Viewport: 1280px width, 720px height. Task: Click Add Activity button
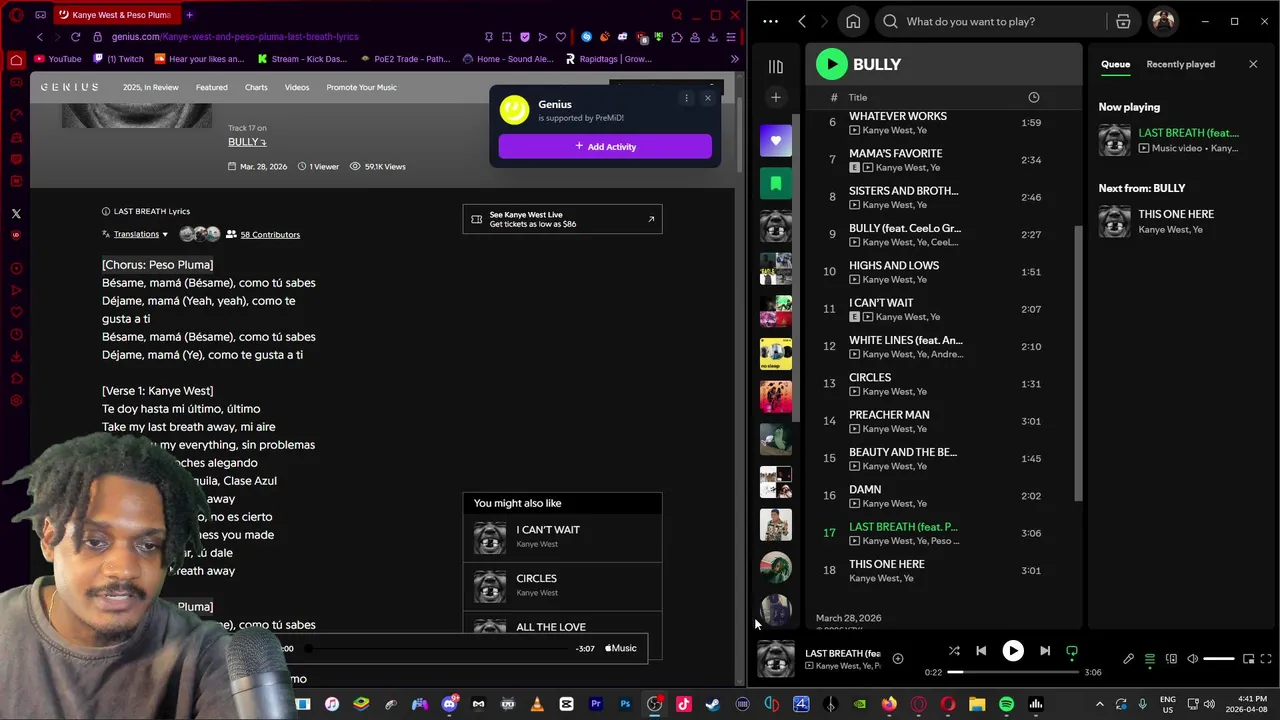pyautogui.click(x=605, y=146)
